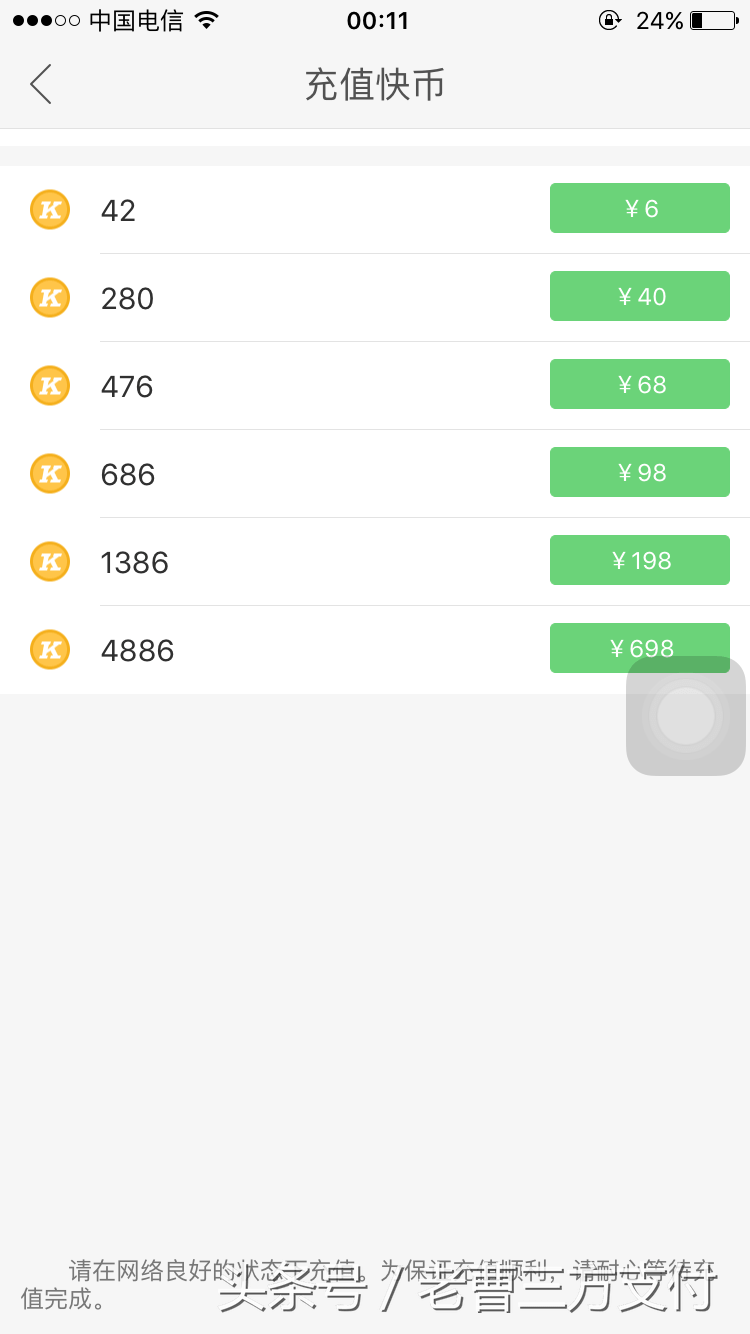
Task: Tap the clock showing 00:11
Action: (377, 20)
